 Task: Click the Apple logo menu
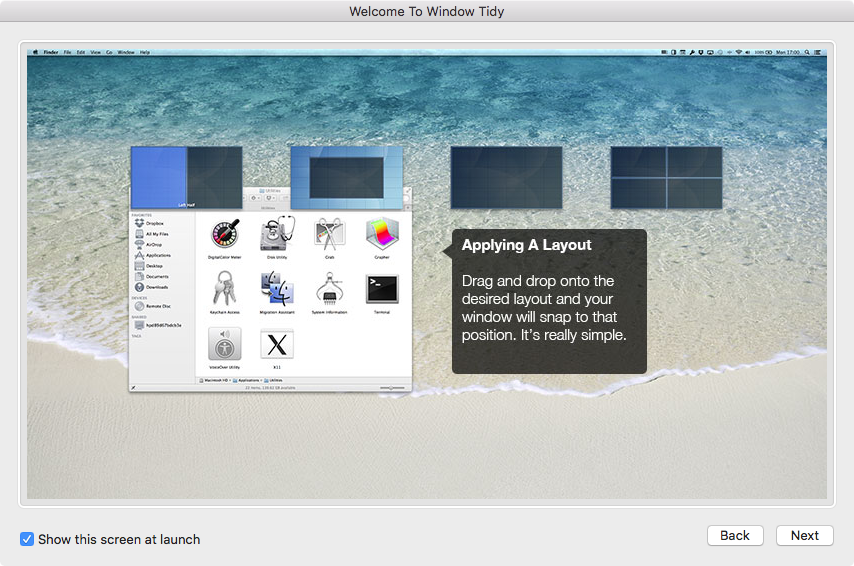35,52
